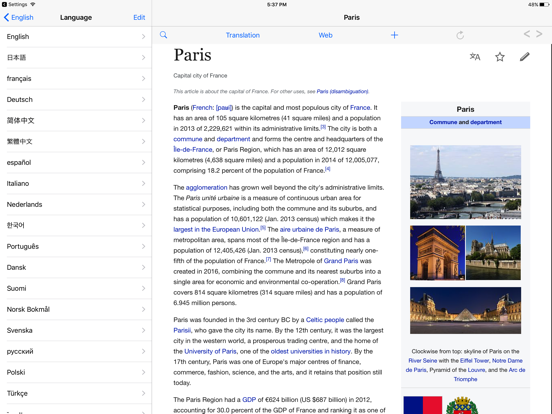Expand Português row chevron
Screen dimensions: 552x414
click(143, 246)
